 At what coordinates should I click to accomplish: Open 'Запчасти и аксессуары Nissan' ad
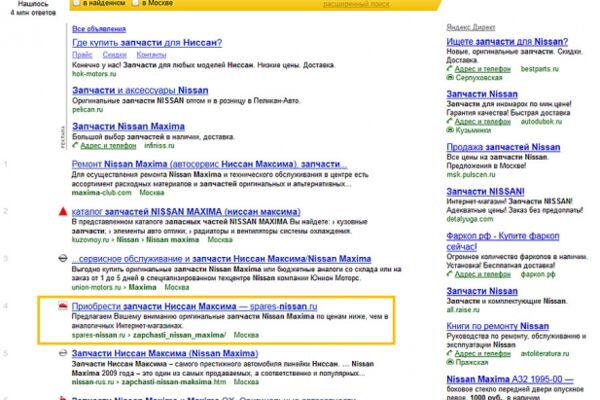[x=140, y=90]
